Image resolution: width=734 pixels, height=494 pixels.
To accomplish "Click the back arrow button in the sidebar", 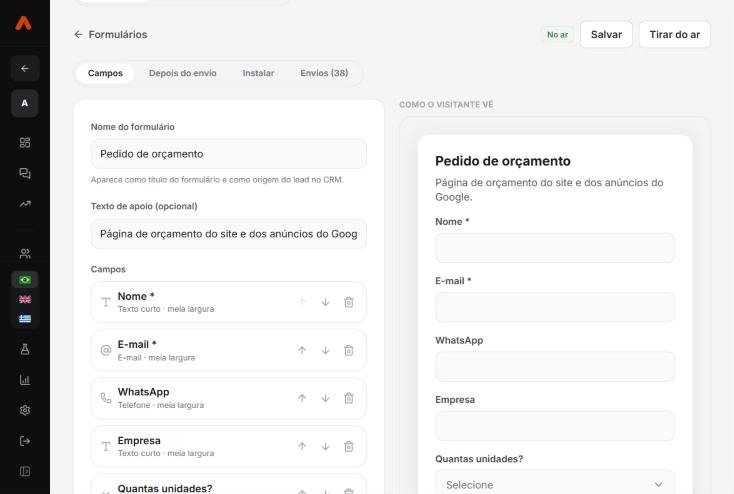I will point(25,68).
